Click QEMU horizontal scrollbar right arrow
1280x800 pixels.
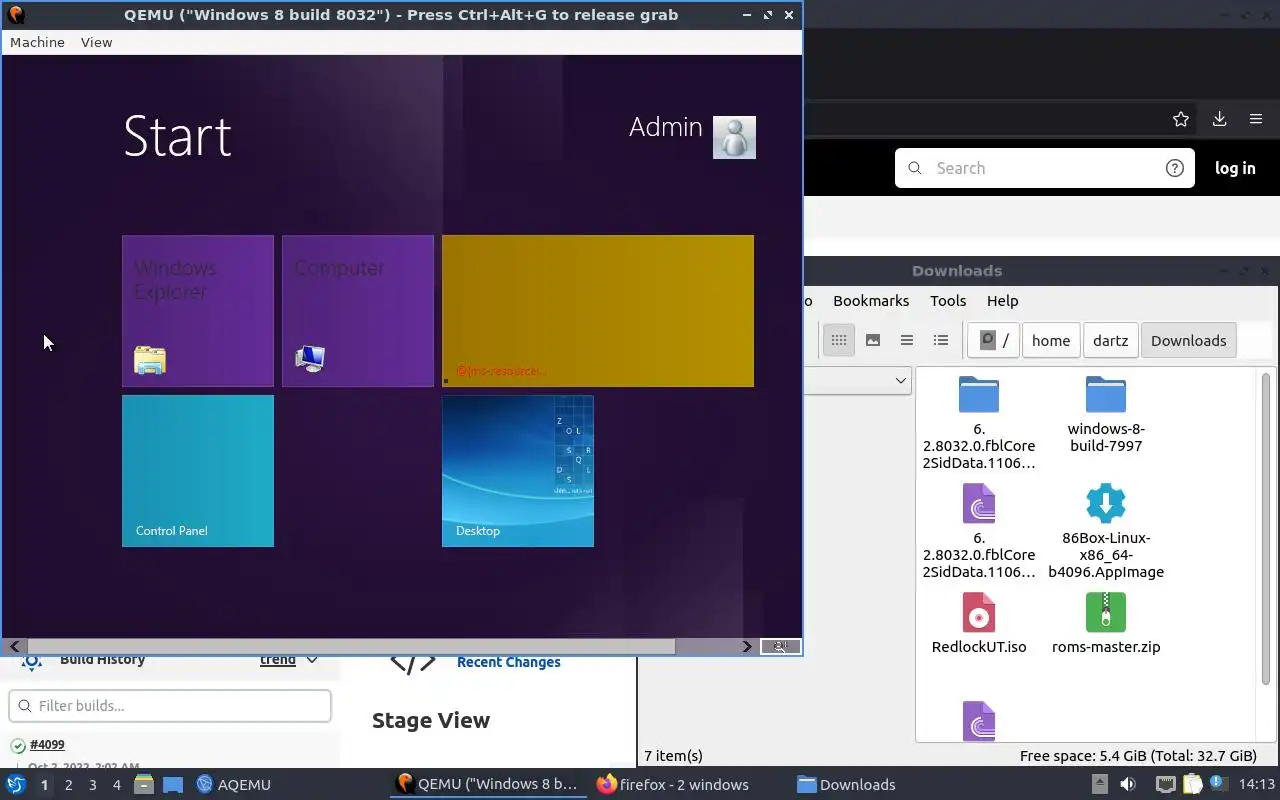pyautogui.click(x=747, y=647)
